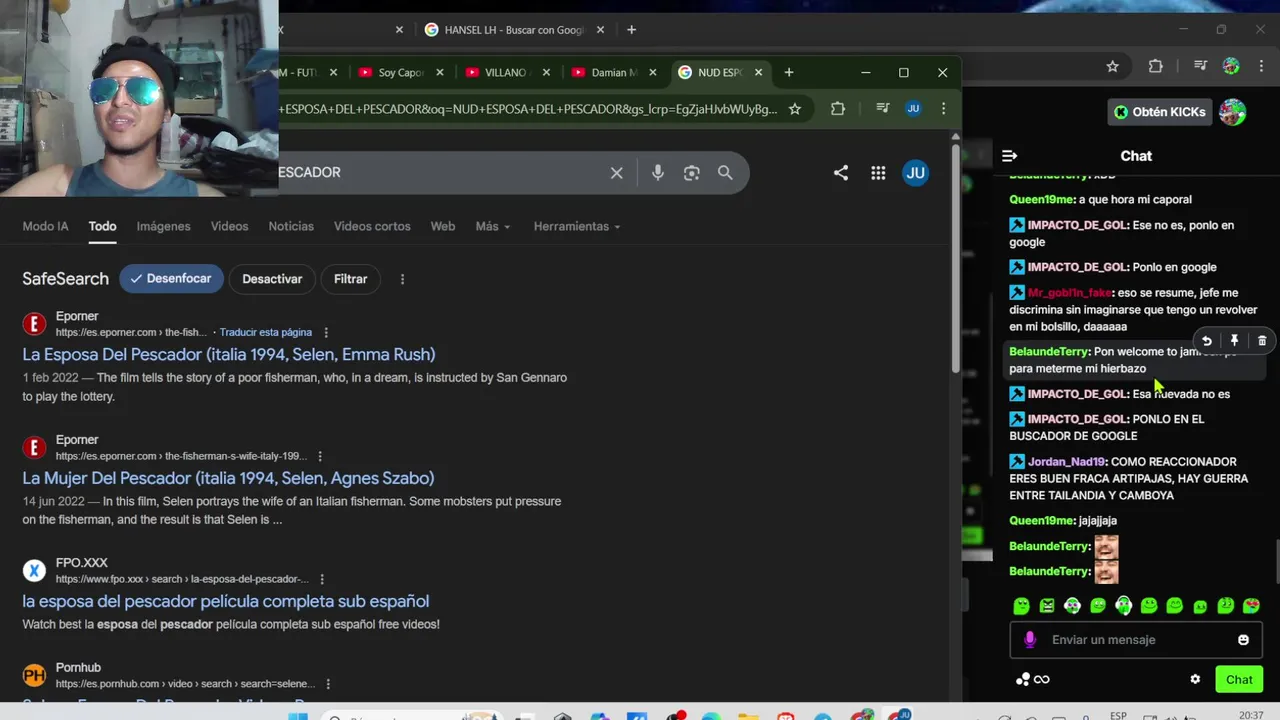Switch to the Imágenes results tab
This screenshot has height=720, width=1280.
click(x=163, y=226)
